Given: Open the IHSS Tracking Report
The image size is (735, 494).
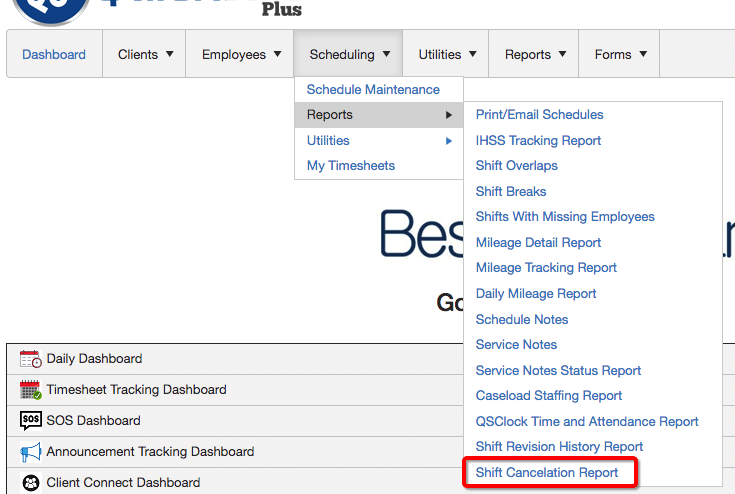Looking at the screenshot, I should coord(538,140).
